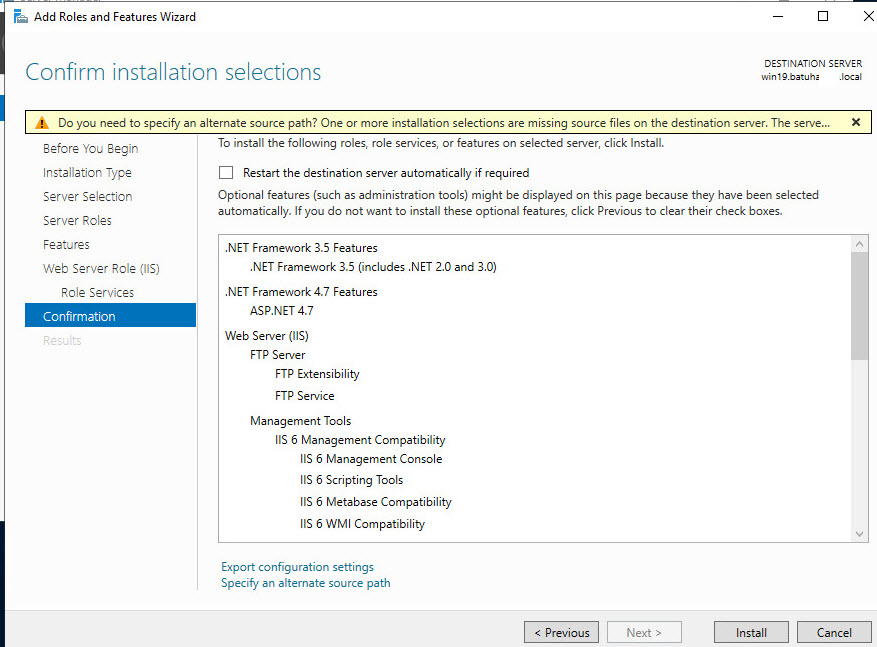Dismiss the alternate source path warning
The image size is (877, 647).
pos(855,122)
